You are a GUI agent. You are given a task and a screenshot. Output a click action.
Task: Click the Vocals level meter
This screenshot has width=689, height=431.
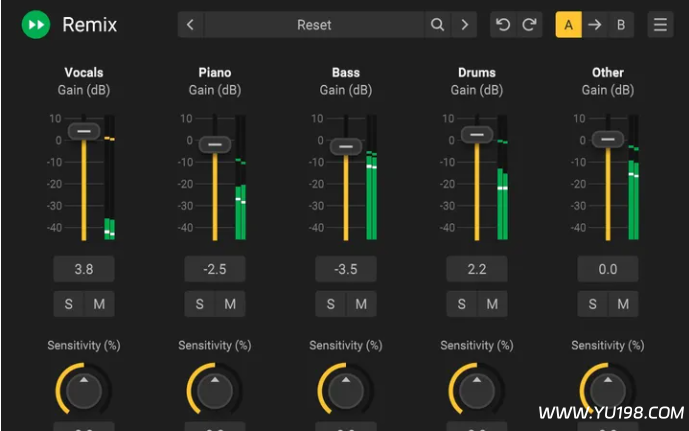(x=109, y=177)
